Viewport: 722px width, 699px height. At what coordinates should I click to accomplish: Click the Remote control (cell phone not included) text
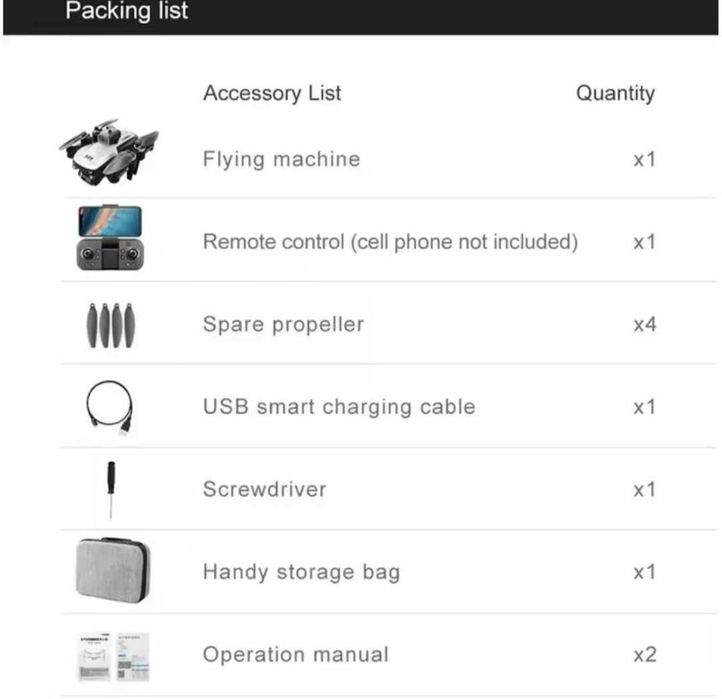coord(390,242)
